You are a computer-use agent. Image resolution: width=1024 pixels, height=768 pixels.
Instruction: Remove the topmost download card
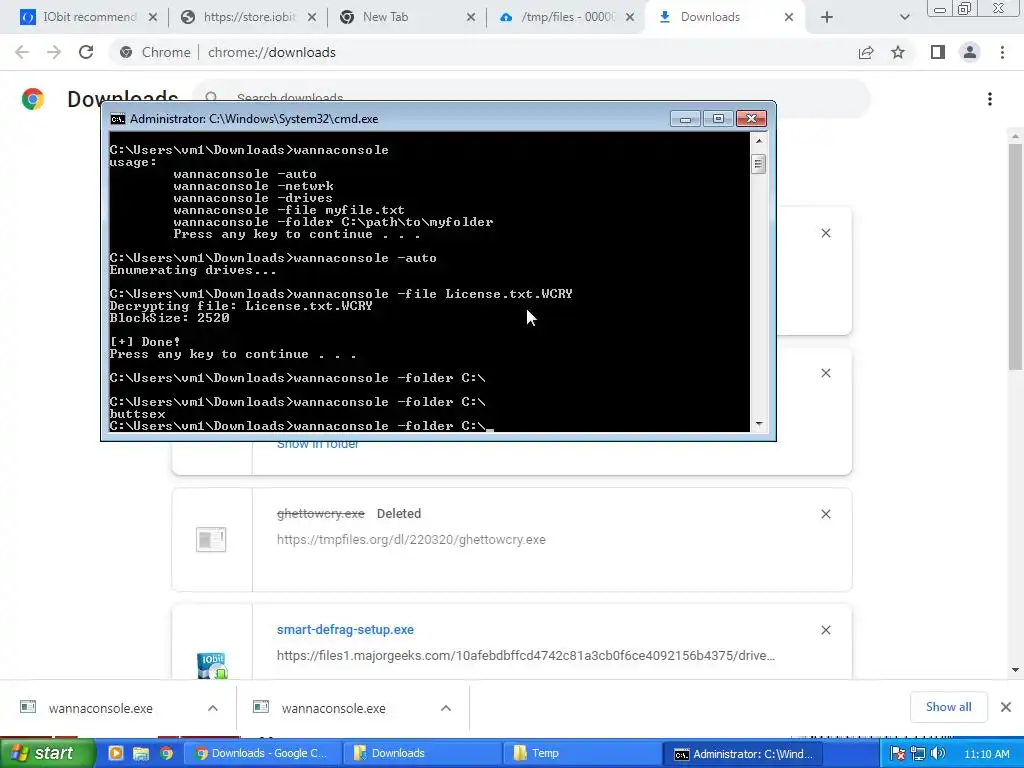(825, 233)
